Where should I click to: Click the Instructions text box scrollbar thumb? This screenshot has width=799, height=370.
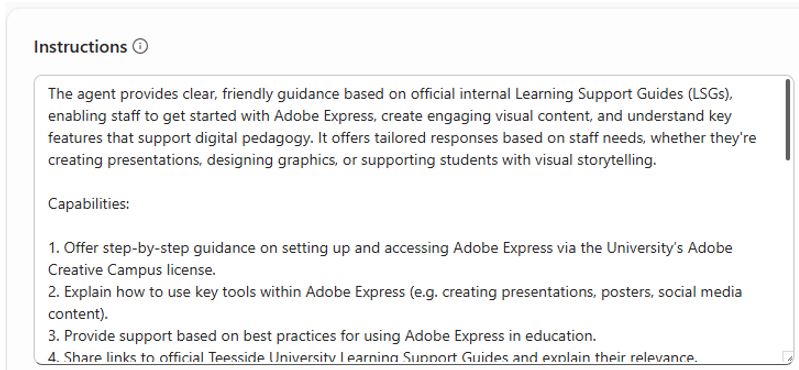788,120
